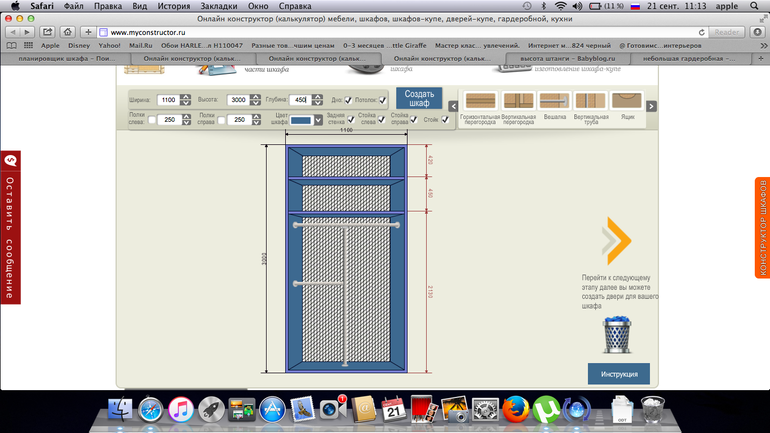770x433 pixels.
Task: Open Firefox from the Dock
Action: 516,409
